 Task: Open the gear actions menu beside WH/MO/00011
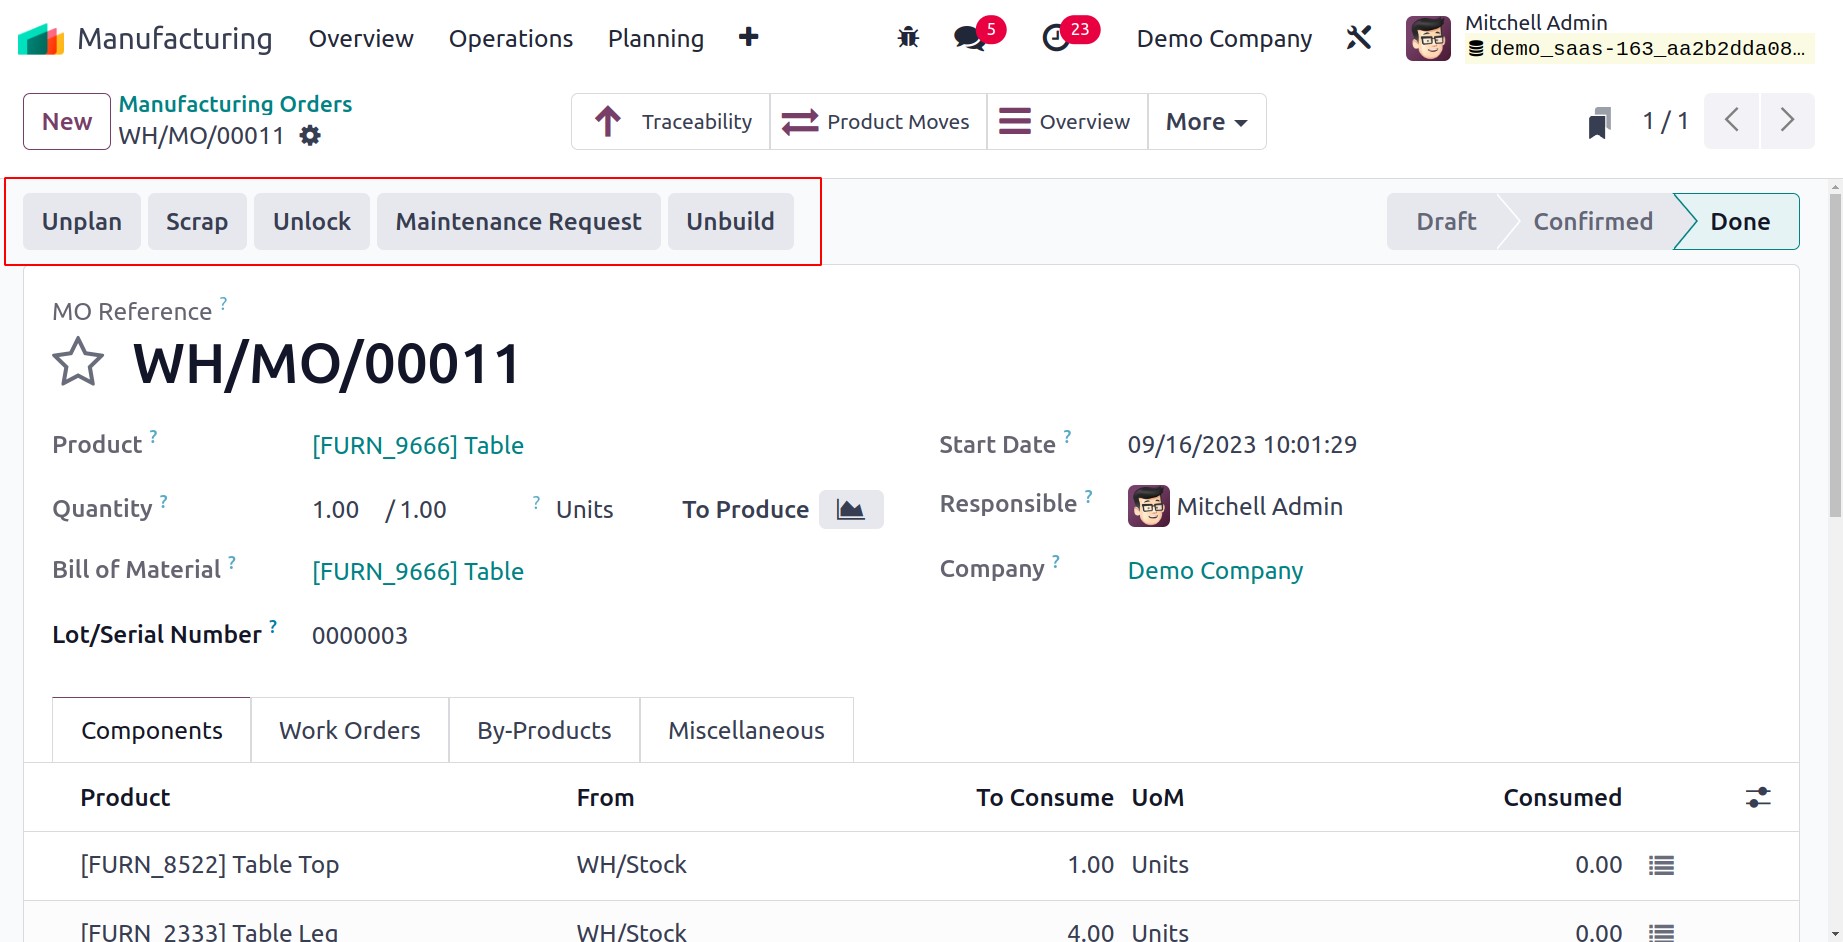point(310,135)
